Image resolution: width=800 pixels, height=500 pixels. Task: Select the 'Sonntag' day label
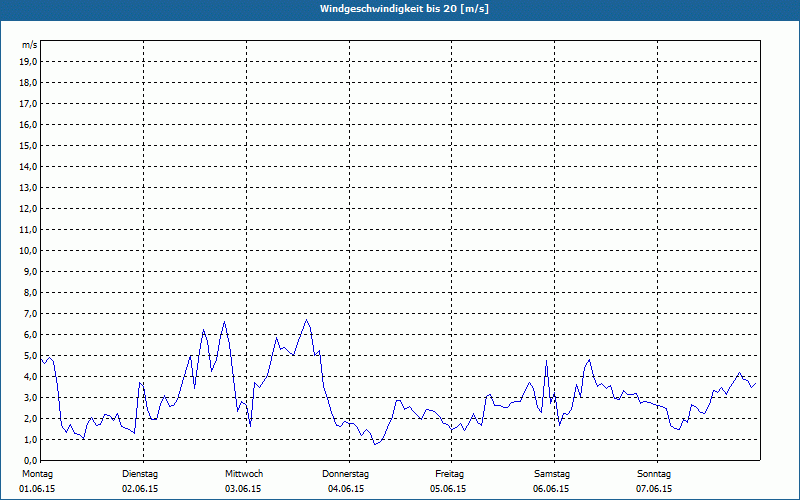[x=654, y=474]
